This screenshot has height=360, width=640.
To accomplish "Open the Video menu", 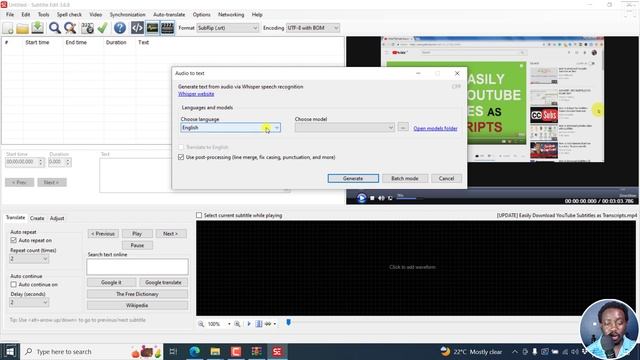I will coord(96,14).
